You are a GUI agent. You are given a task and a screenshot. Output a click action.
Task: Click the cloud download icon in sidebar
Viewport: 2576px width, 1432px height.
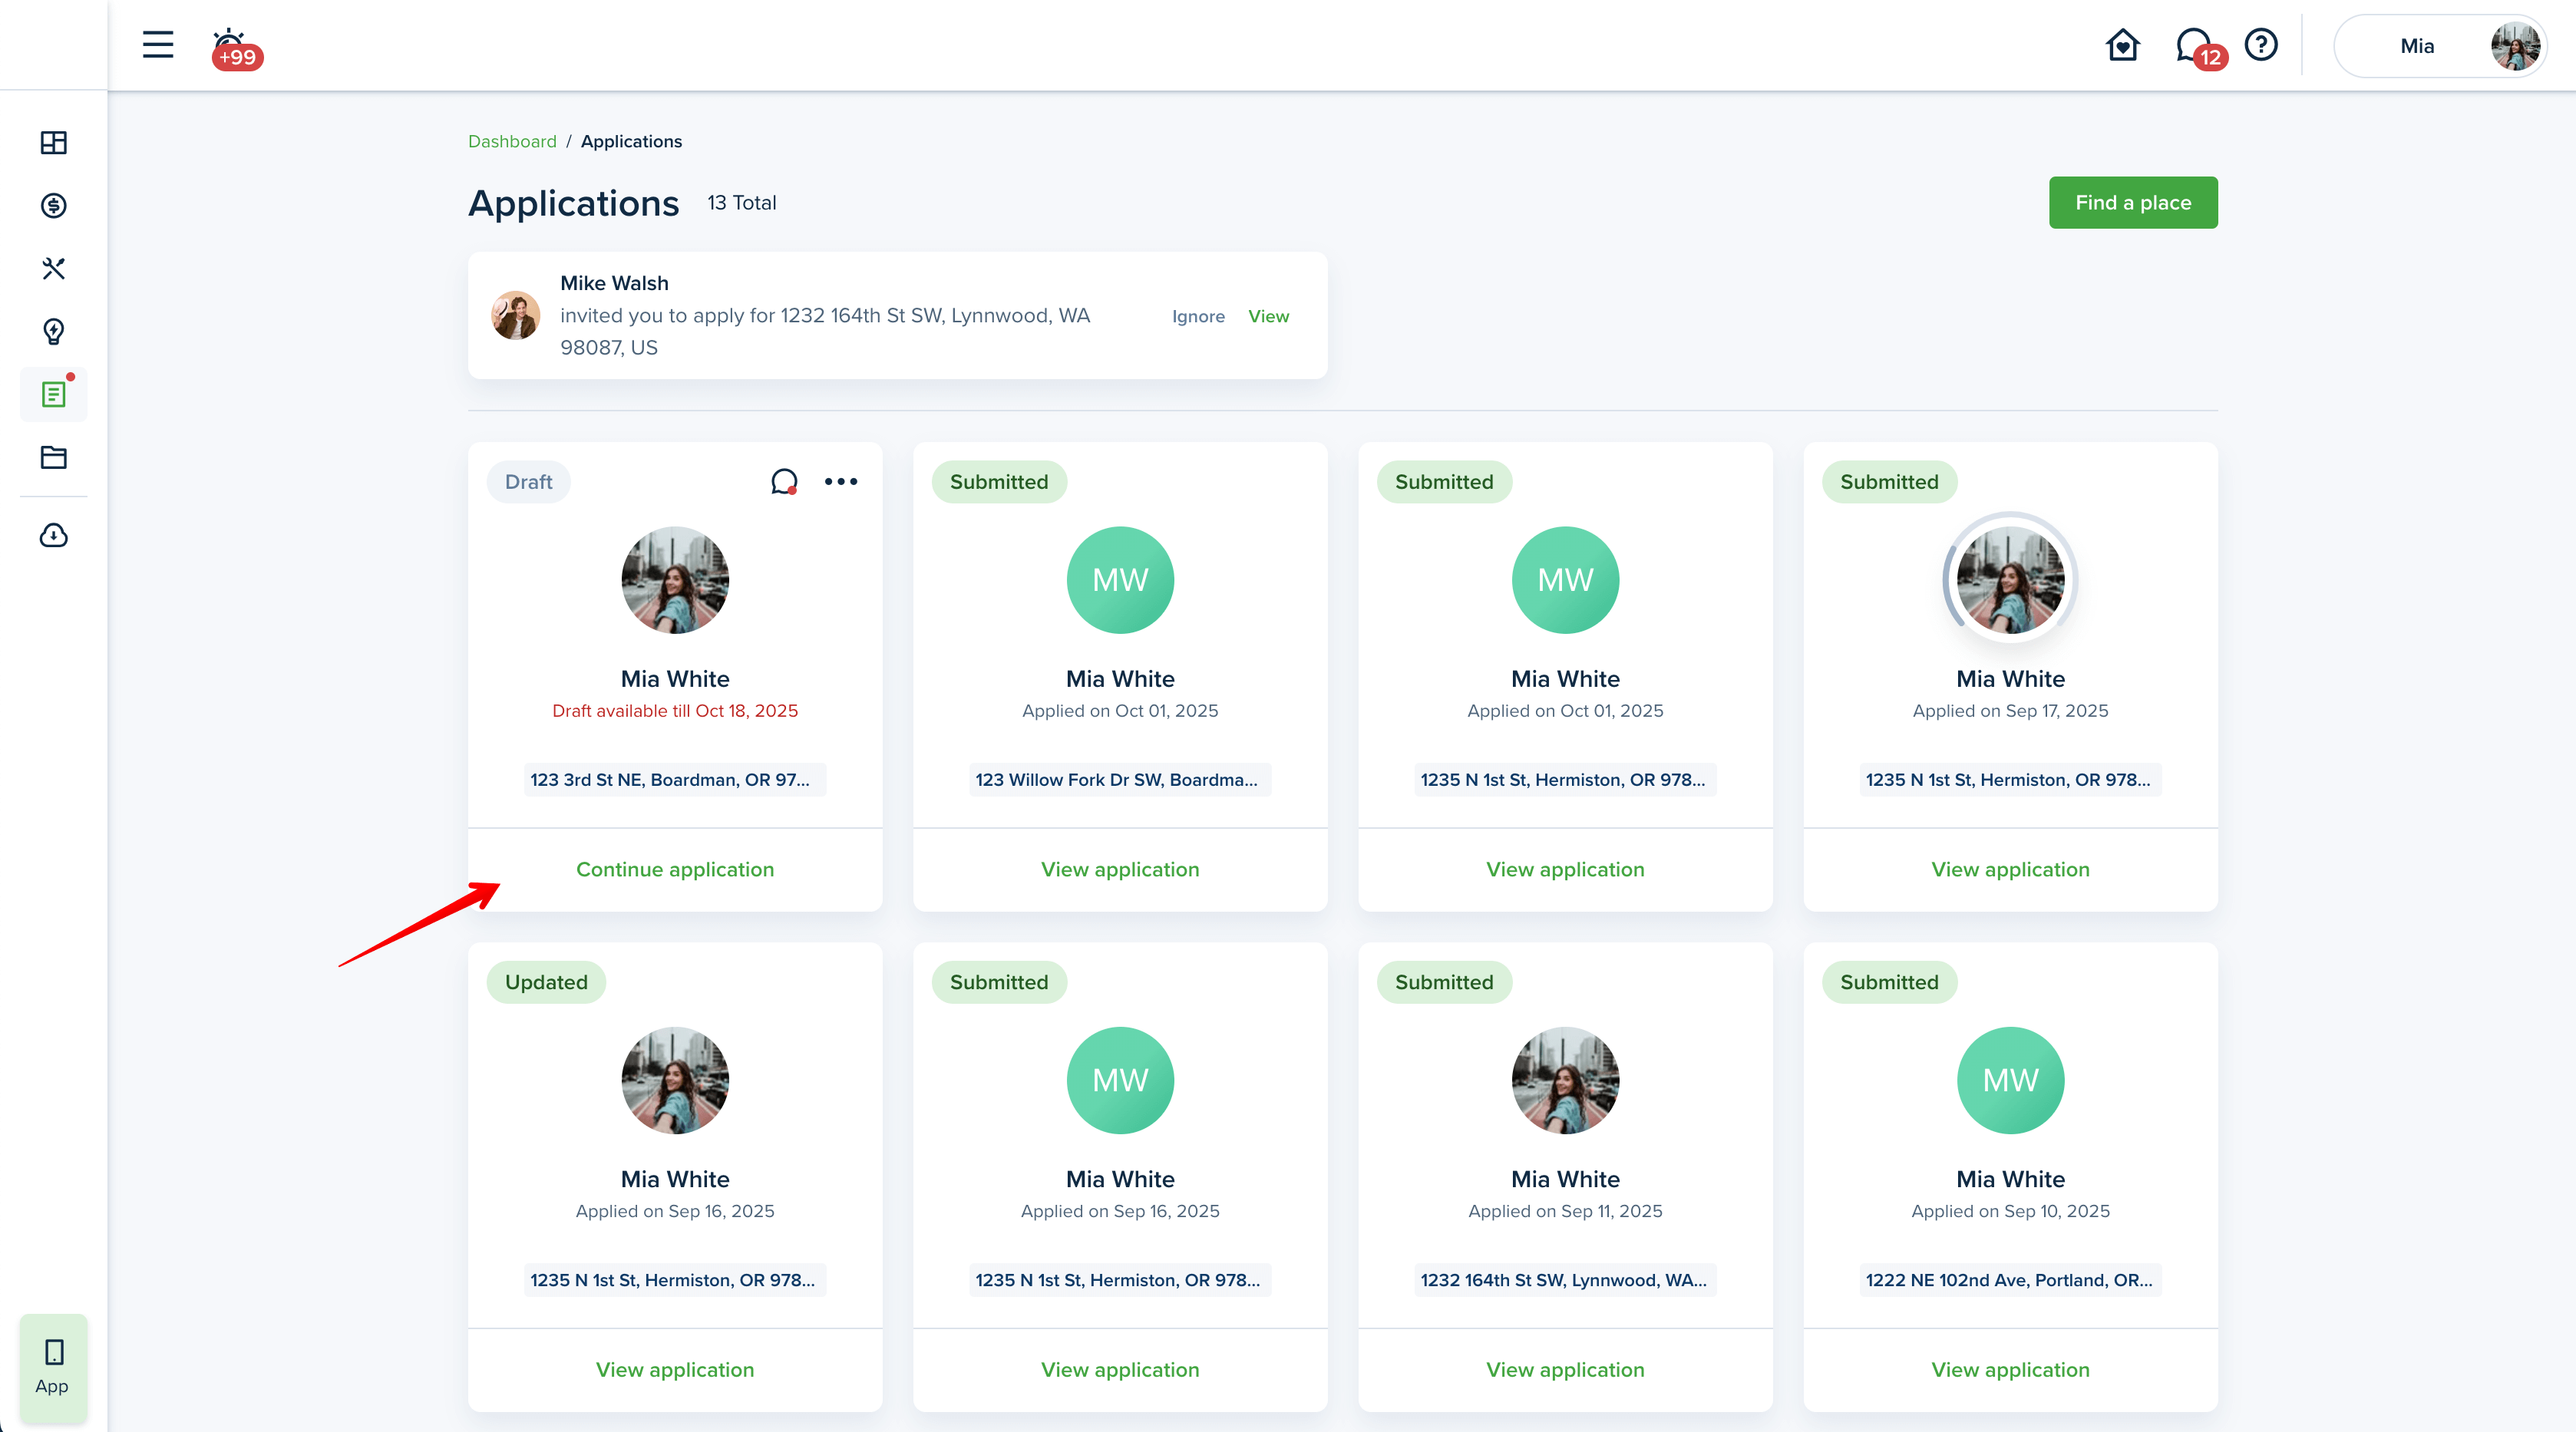coord(54,536)
